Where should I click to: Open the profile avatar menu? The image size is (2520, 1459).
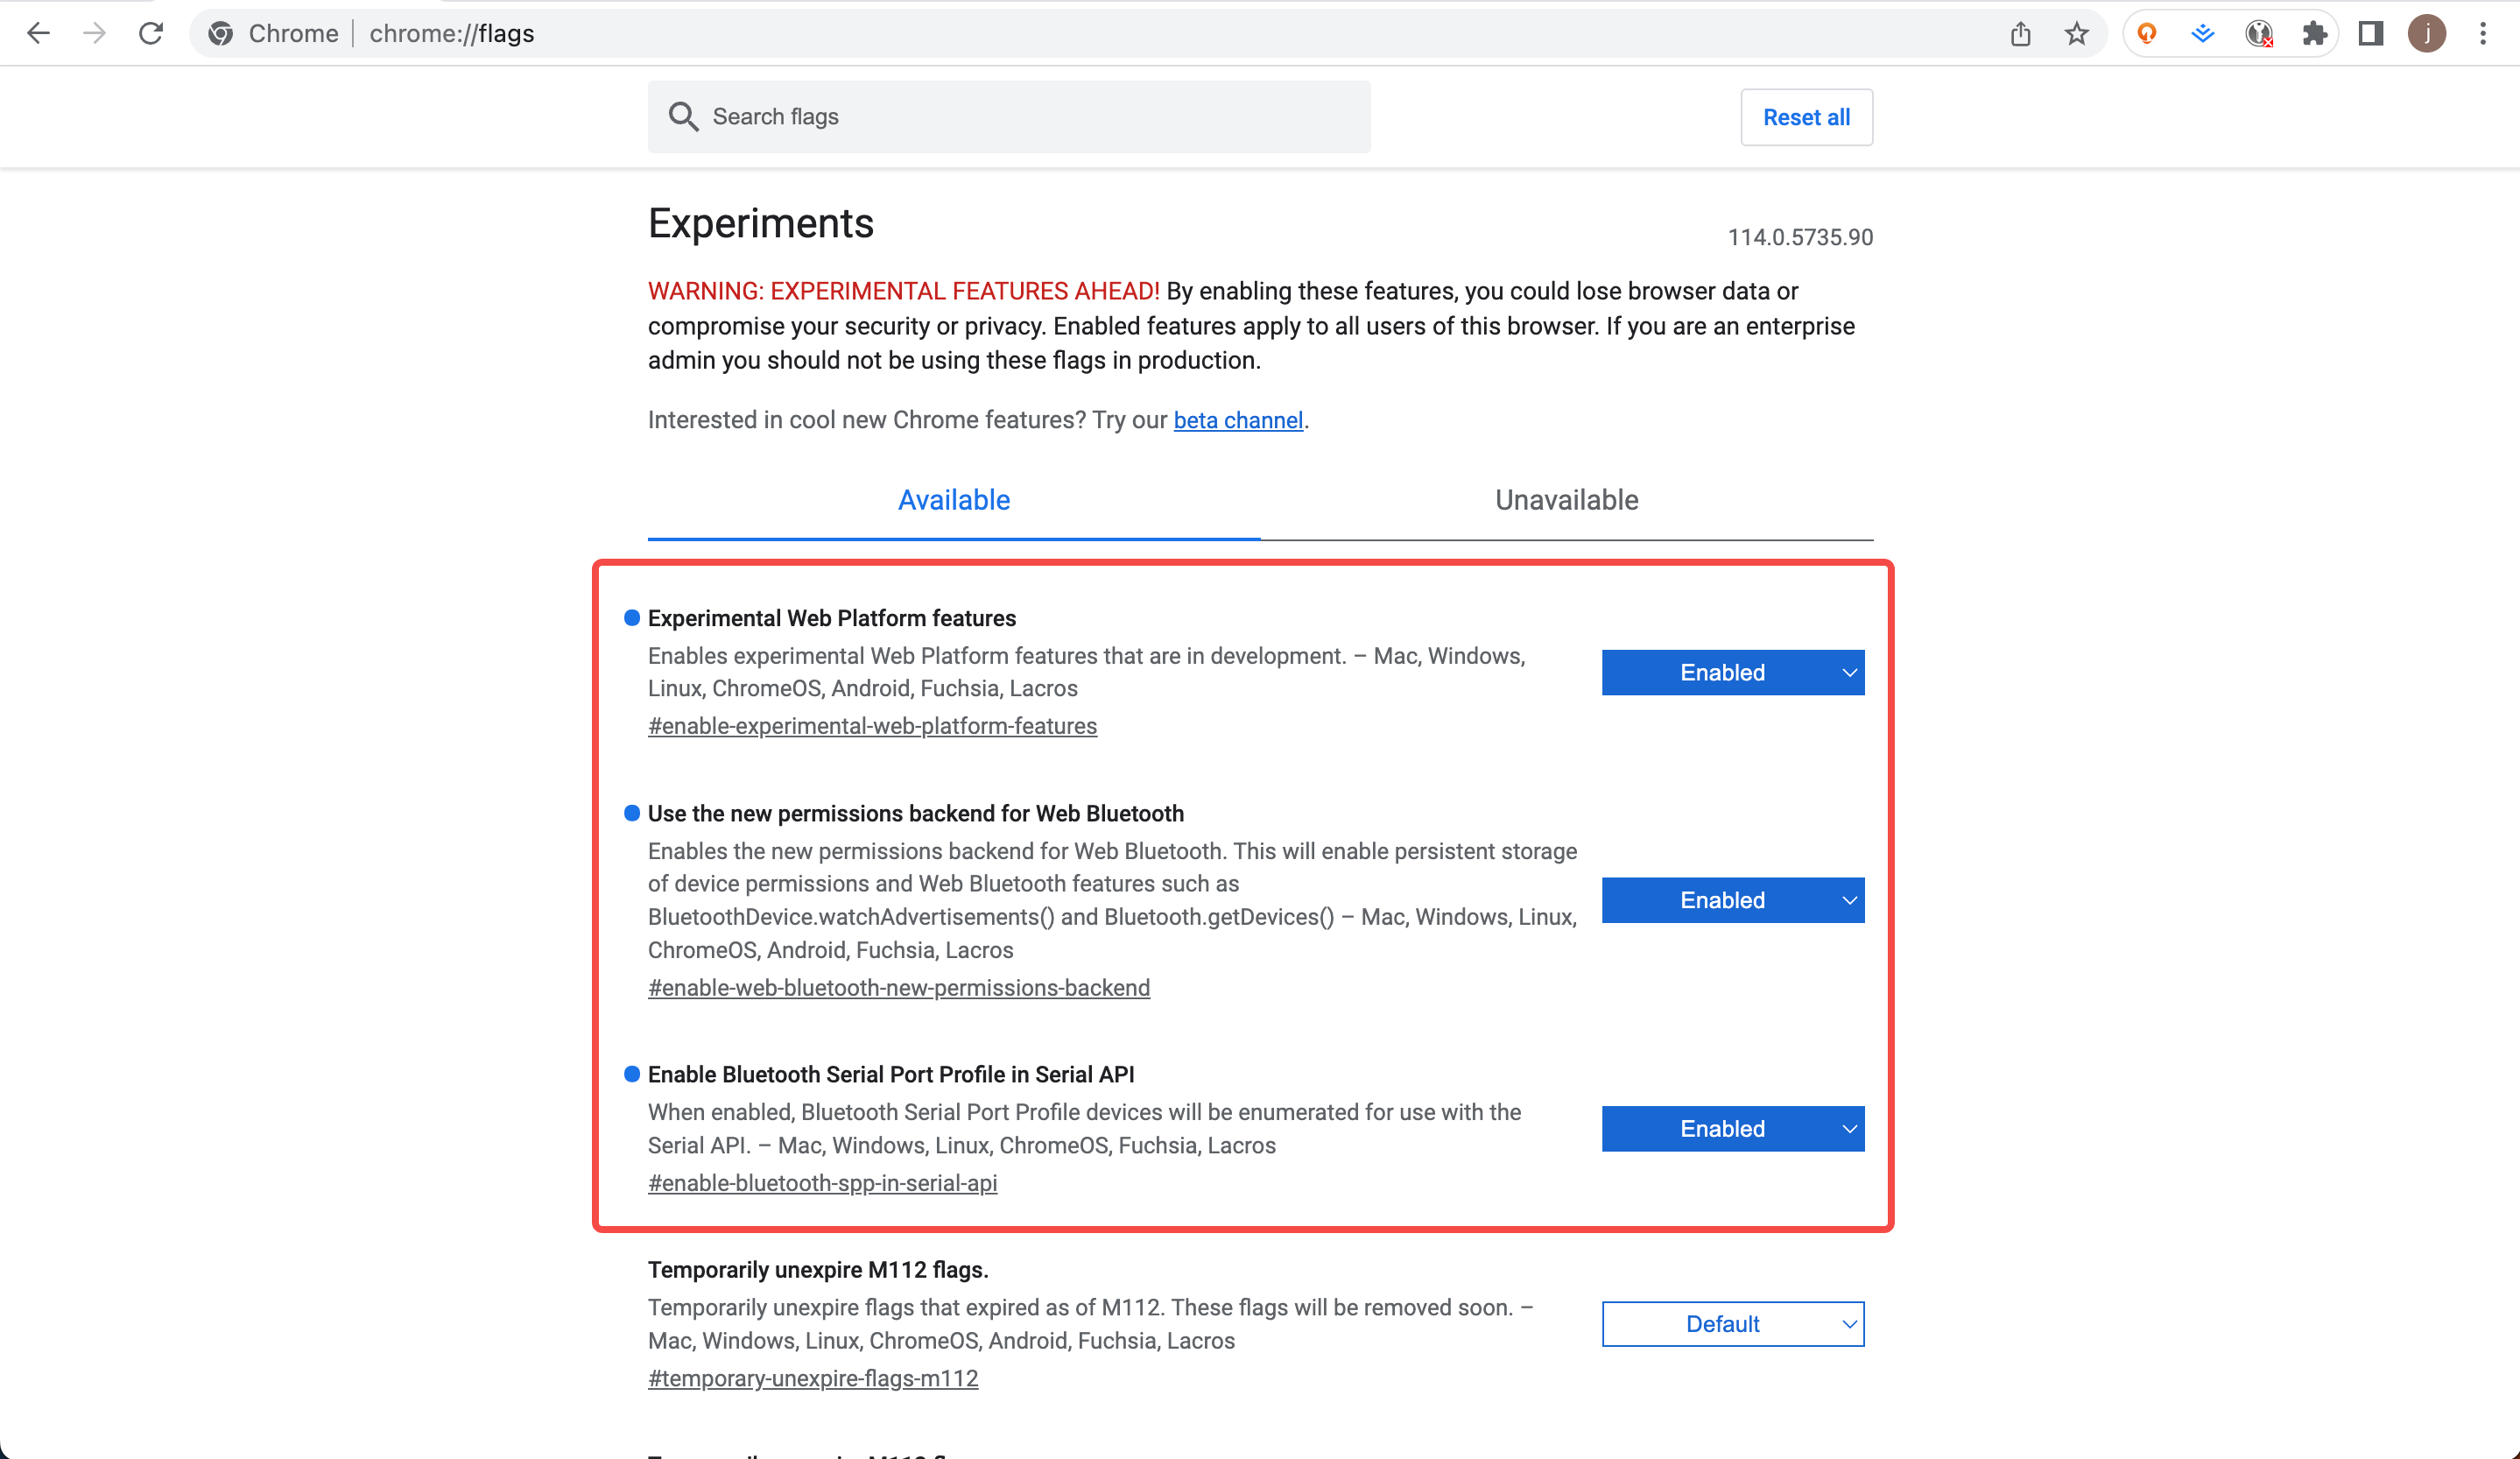pos(2427,33)
